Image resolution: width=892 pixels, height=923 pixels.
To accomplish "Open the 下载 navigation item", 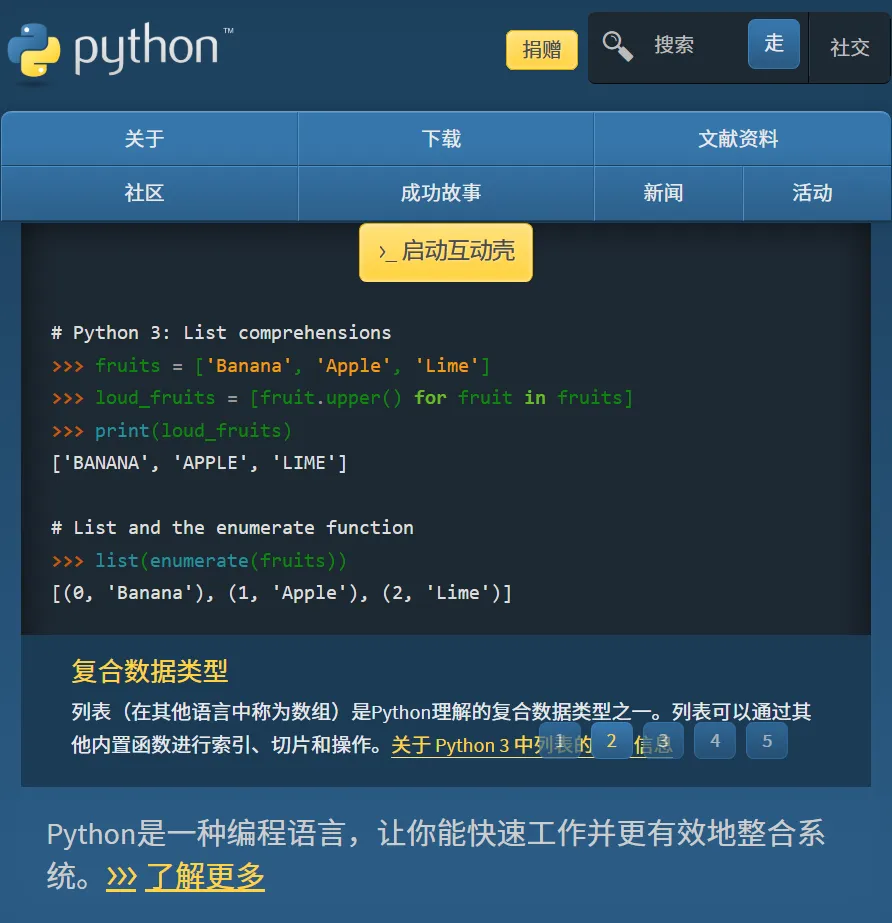I will pos(446,139).
